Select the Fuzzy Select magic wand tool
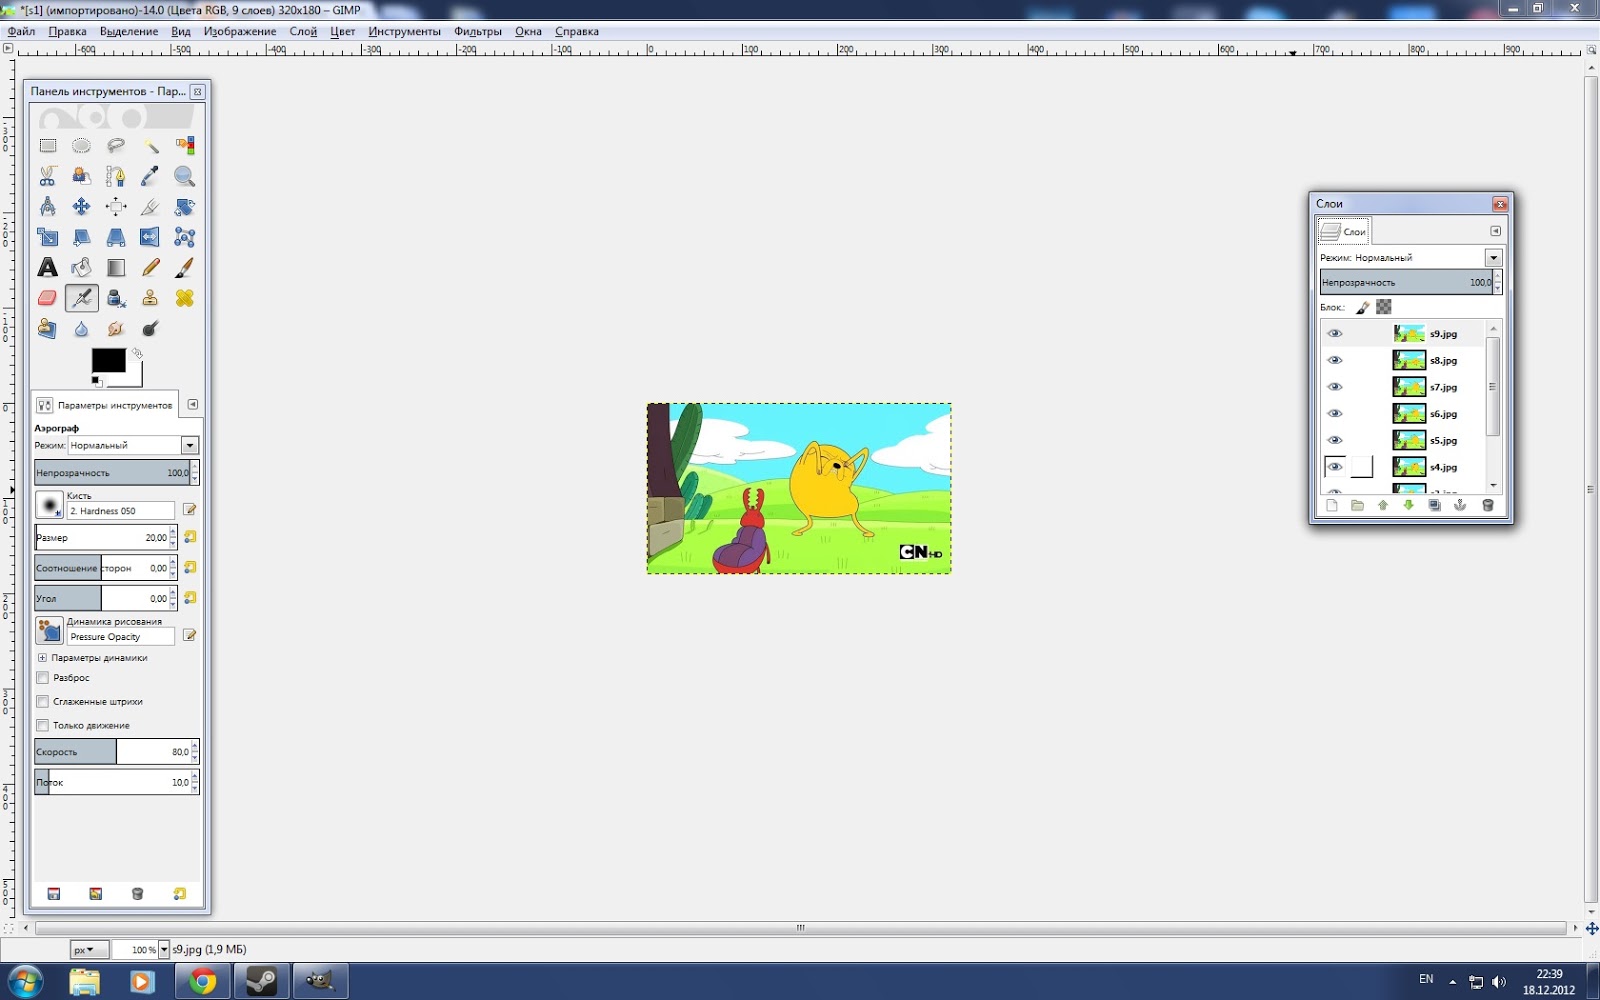This screenshot has width=1600, height=1000. click(x=150, y=146)
